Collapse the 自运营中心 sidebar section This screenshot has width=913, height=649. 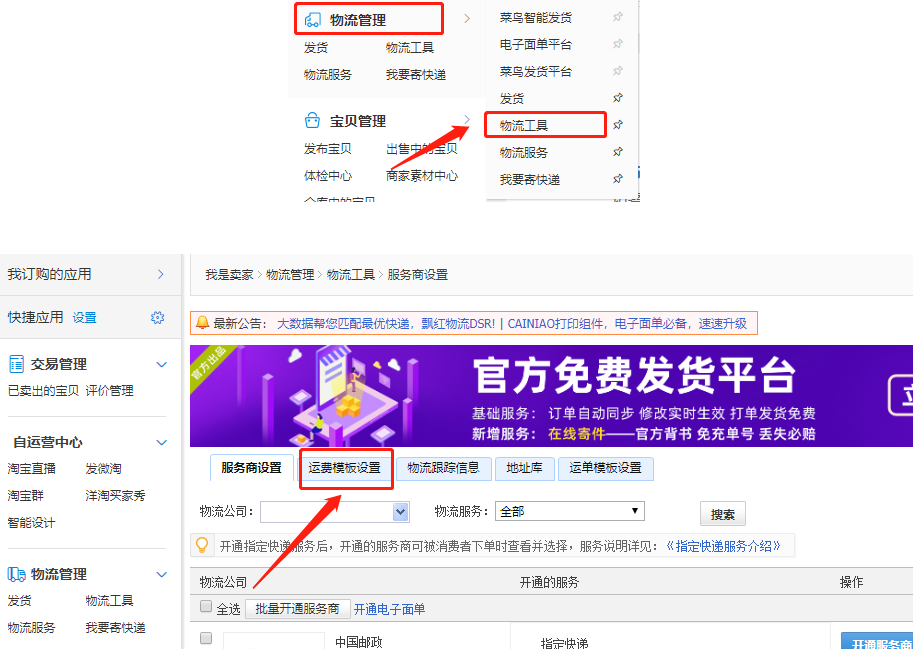pyautogui.click(x=162, y=443)
